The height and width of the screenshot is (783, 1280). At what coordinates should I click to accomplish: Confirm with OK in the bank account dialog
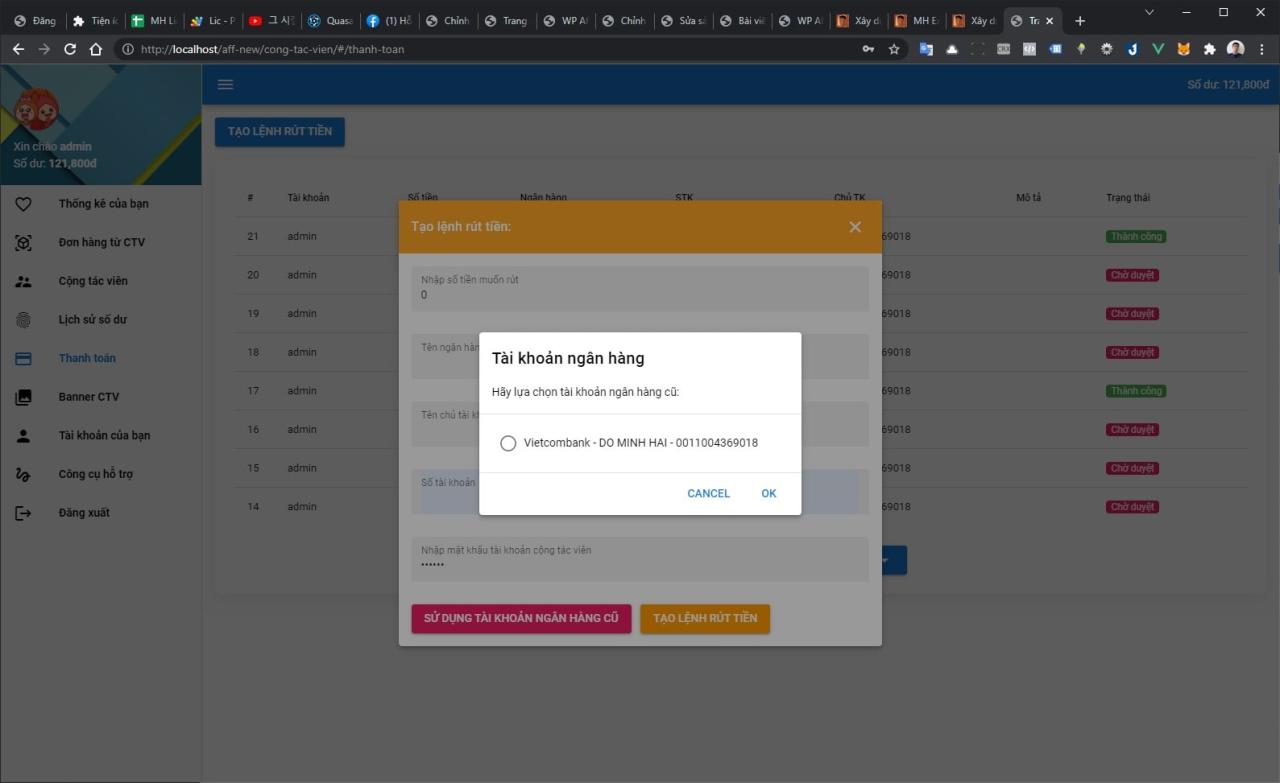pyautogui.click(x=768, y=493)
